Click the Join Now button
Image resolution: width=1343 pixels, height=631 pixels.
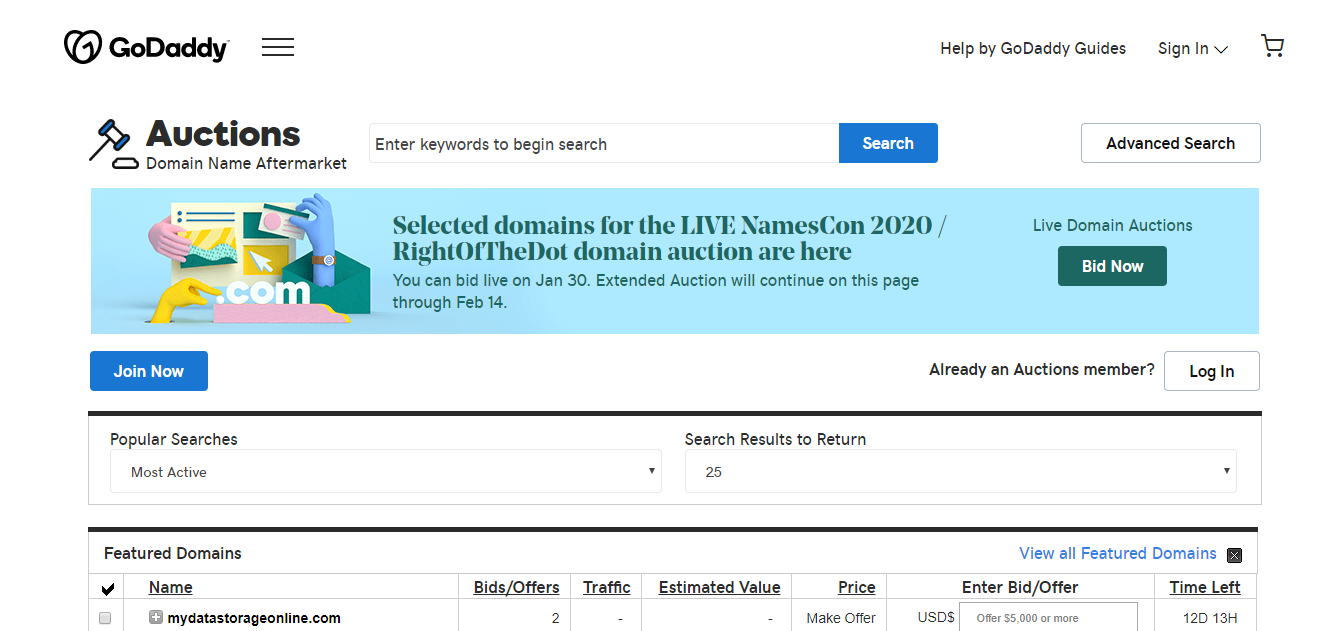point(149,371)
